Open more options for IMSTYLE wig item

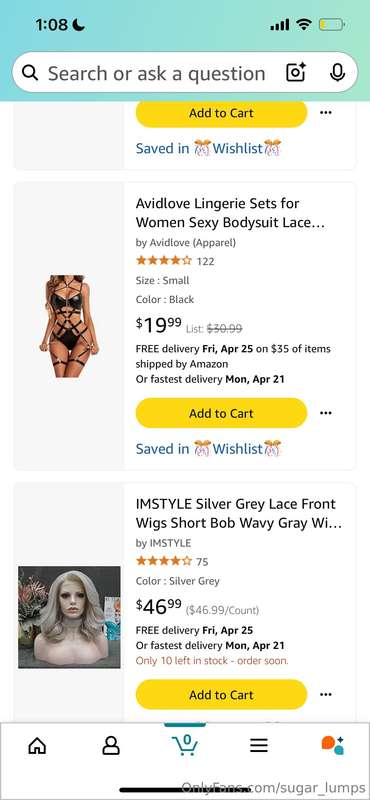coord(326,694)
